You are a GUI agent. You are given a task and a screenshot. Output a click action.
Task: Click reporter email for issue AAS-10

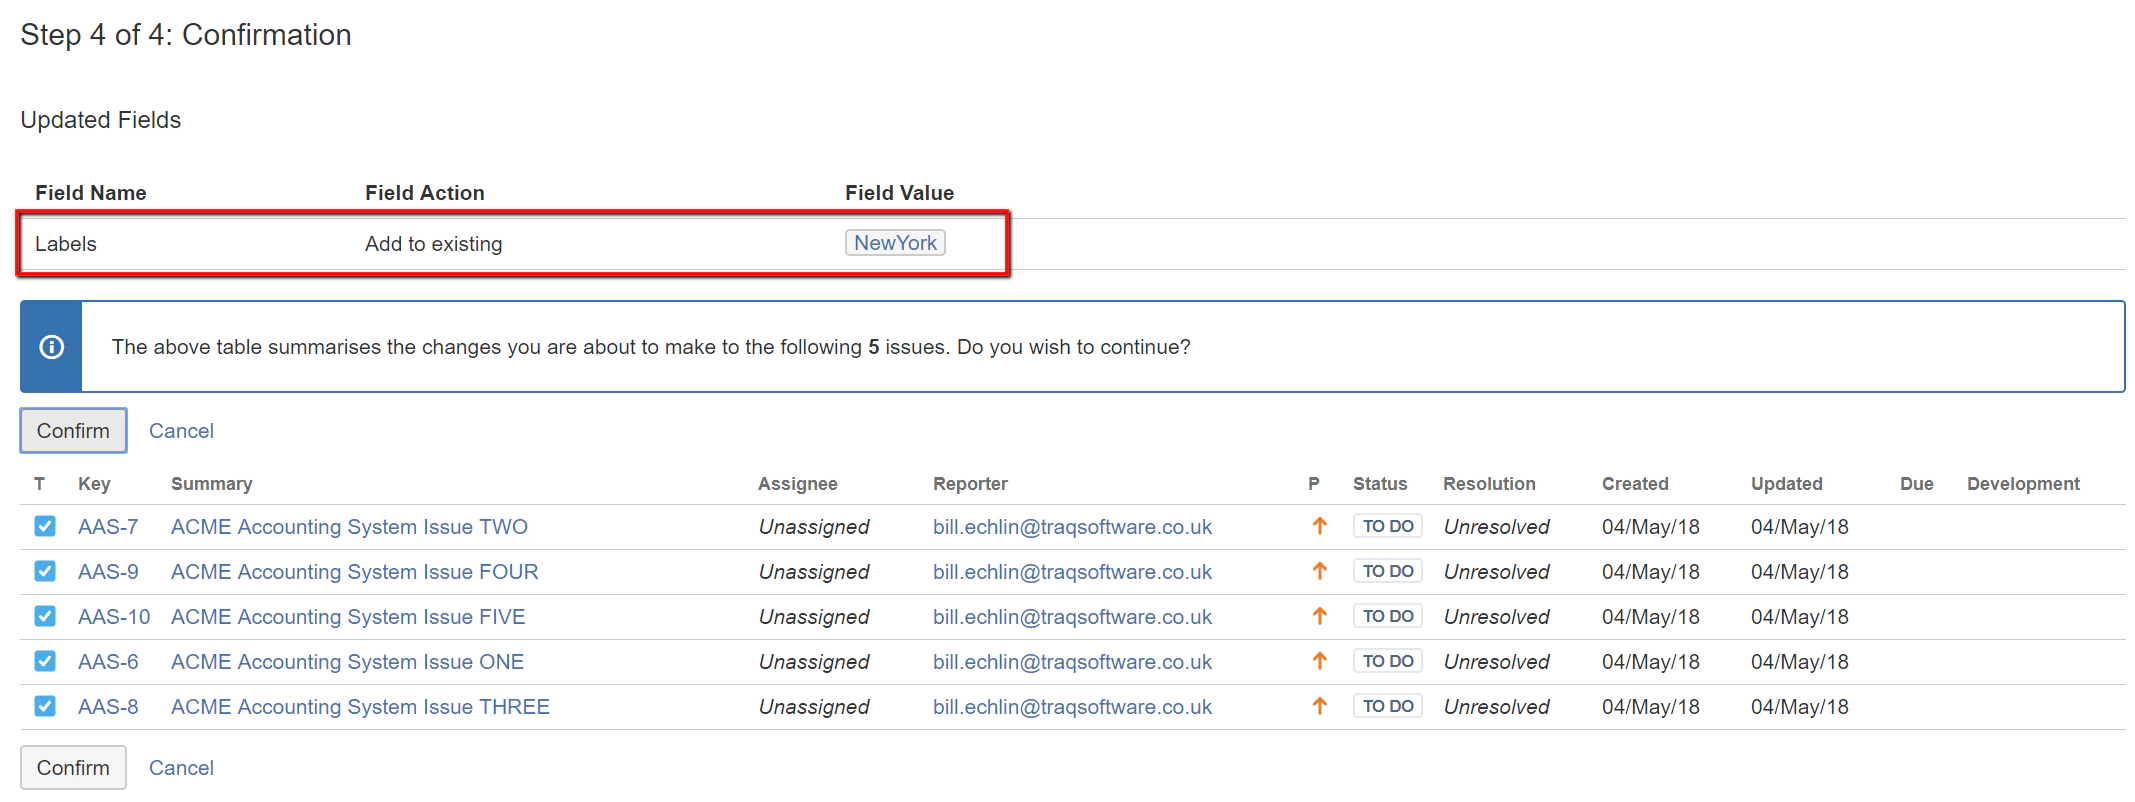(x=1072, y=617)
